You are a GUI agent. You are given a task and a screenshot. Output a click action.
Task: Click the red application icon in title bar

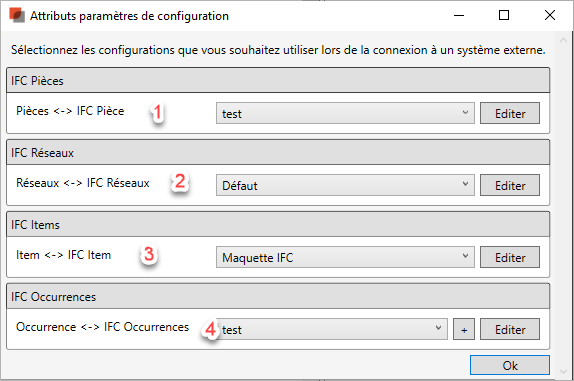point(17,16)
